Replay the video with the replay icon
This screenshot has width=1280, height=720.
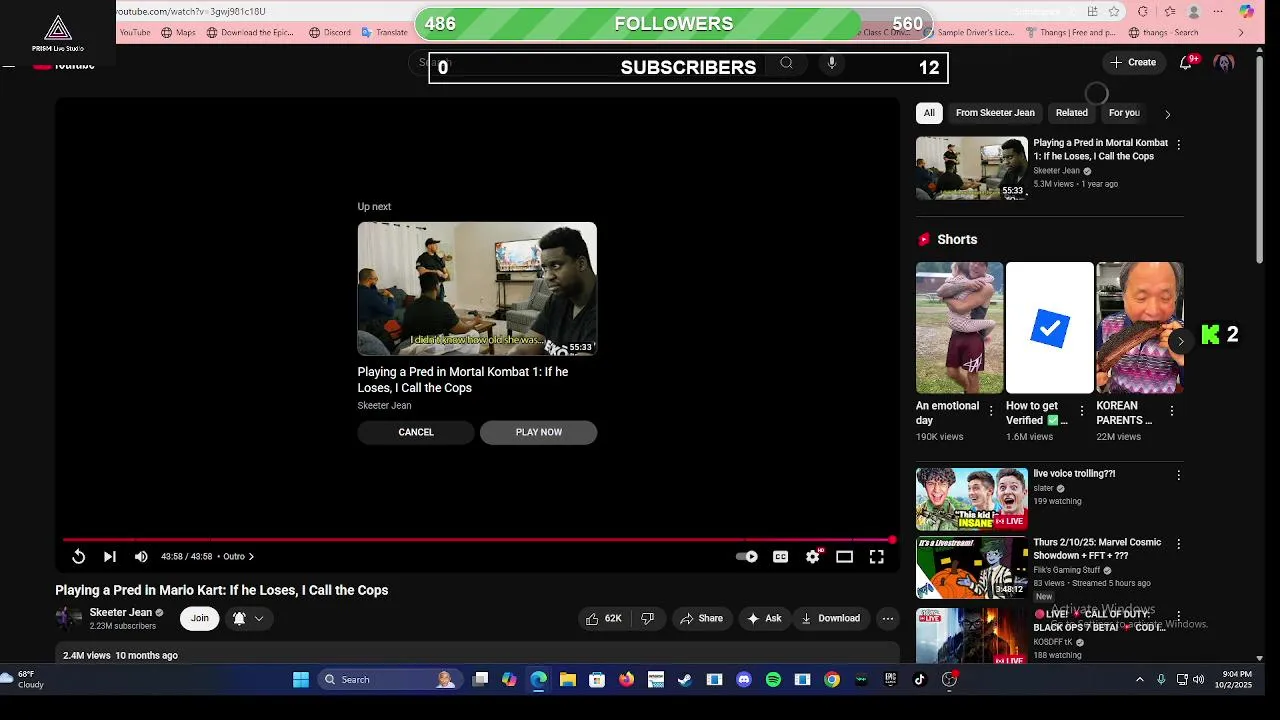click(78, 557)
